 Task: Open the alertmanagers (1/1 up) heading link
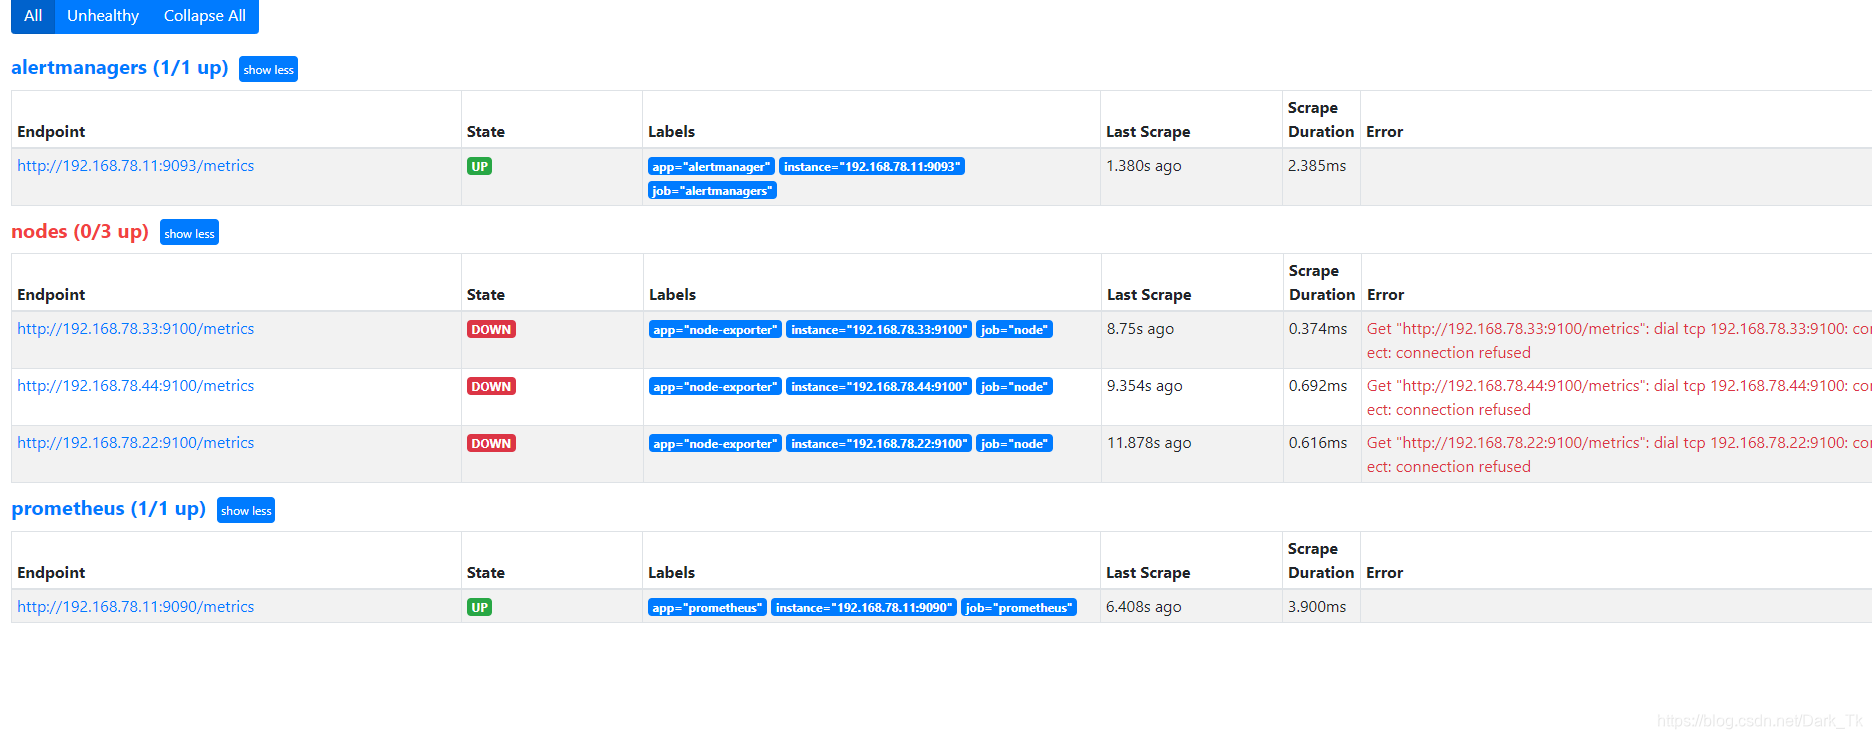(119, 68)
